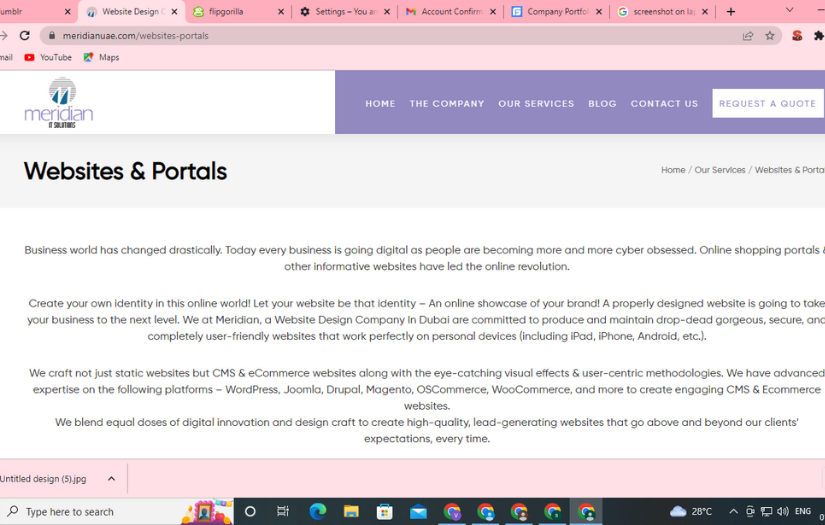Open the downloaded Untitled design (5).jpg file
The height and width of the screenshot is (525, 825).
tap(42, 479)
